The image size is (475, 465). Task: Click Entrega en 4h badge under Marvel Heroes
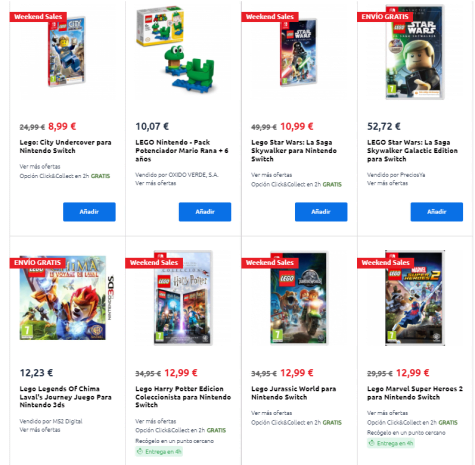391,443
